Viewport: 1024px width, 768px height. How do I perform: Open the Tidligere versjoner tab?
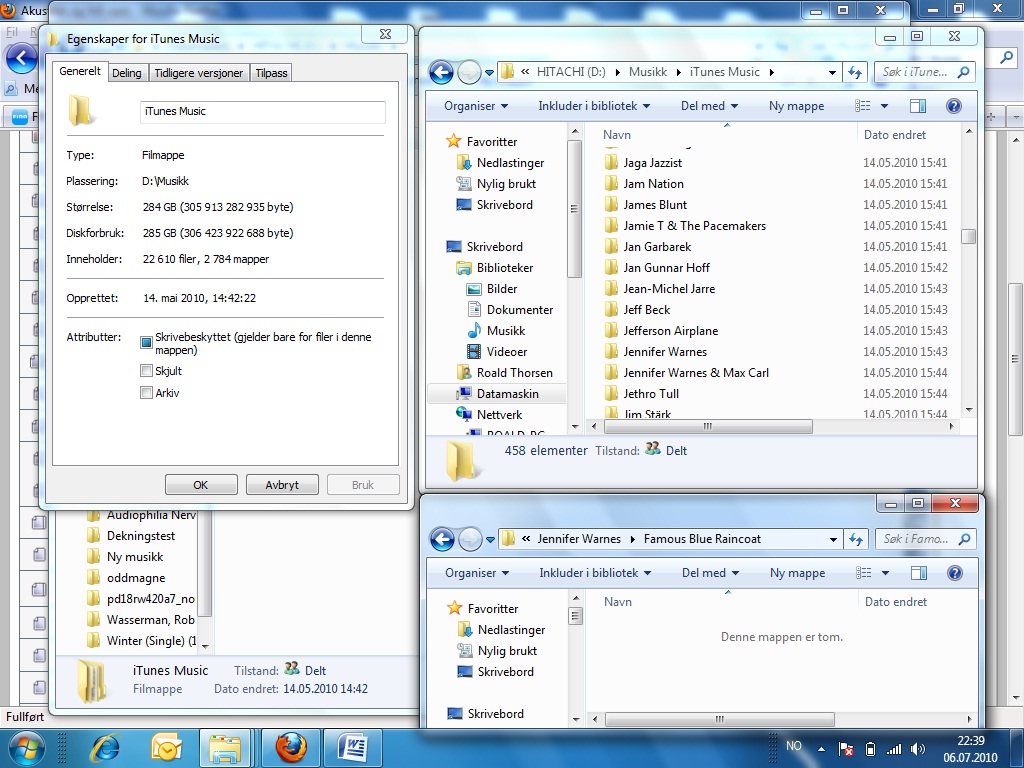[x=198, y=73]
